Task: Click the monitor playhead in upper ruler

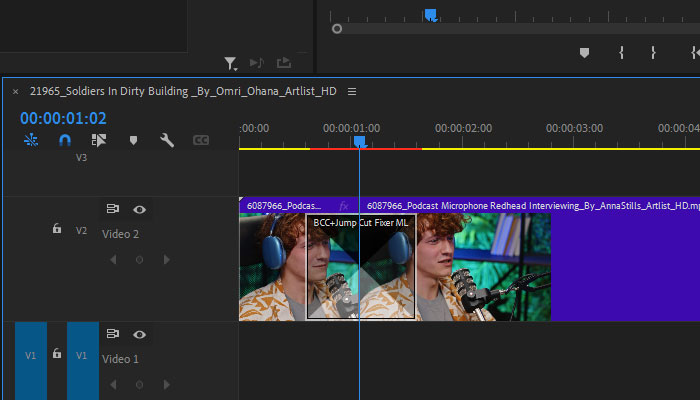Action: (x=430, y=15)
